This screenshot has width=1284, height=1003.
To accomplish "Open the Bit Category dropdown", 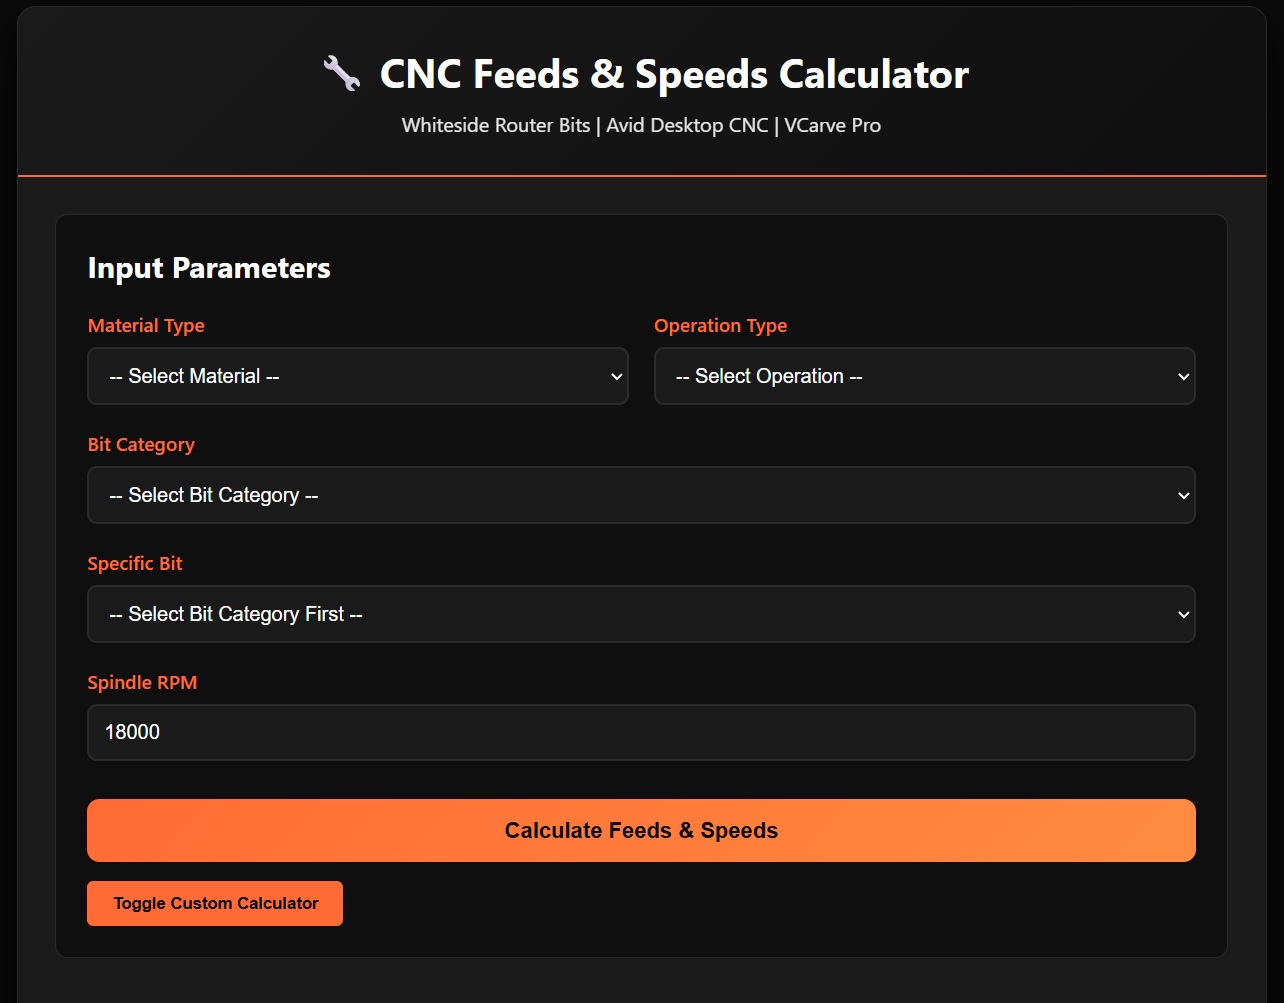I will pos(641,495).
